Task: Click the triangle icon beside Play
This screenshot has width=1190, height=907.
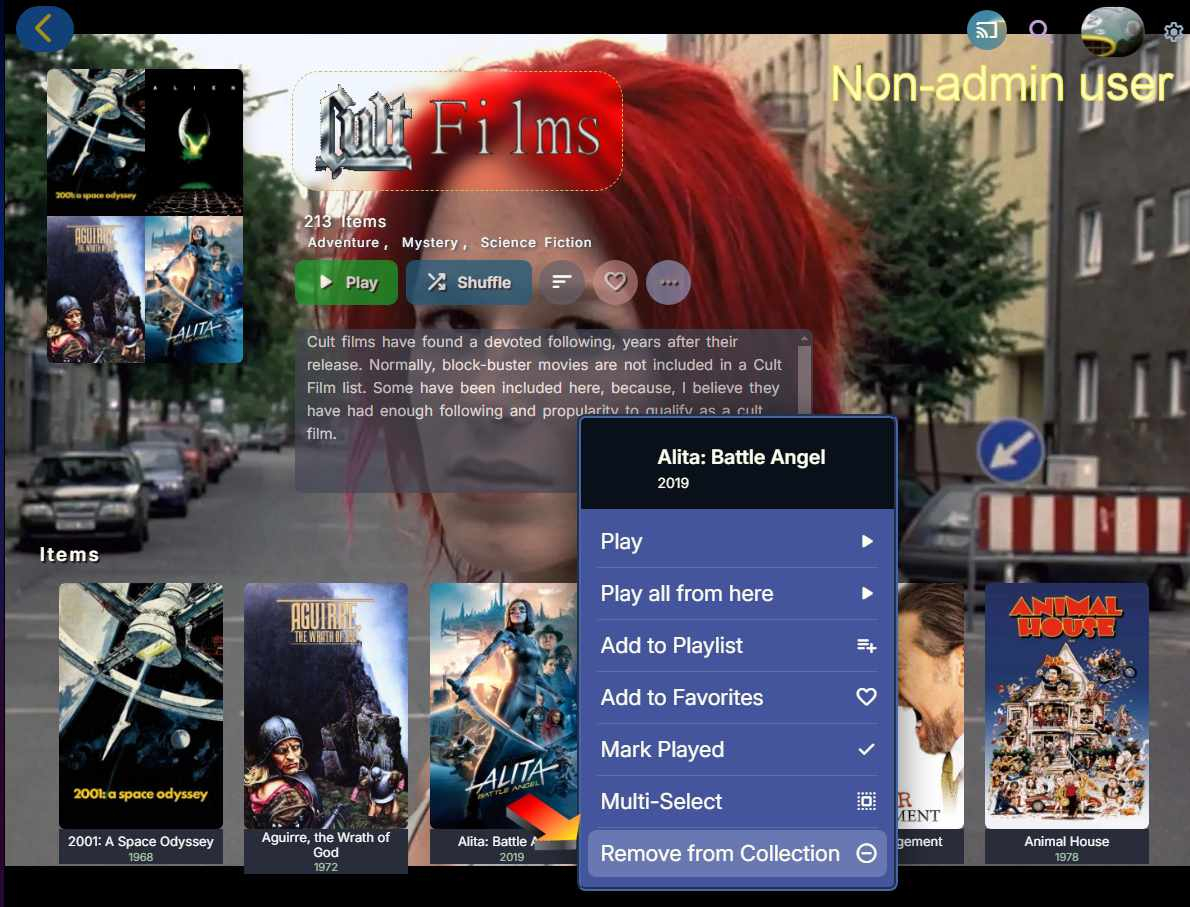Action: click(x=867, y=541)
